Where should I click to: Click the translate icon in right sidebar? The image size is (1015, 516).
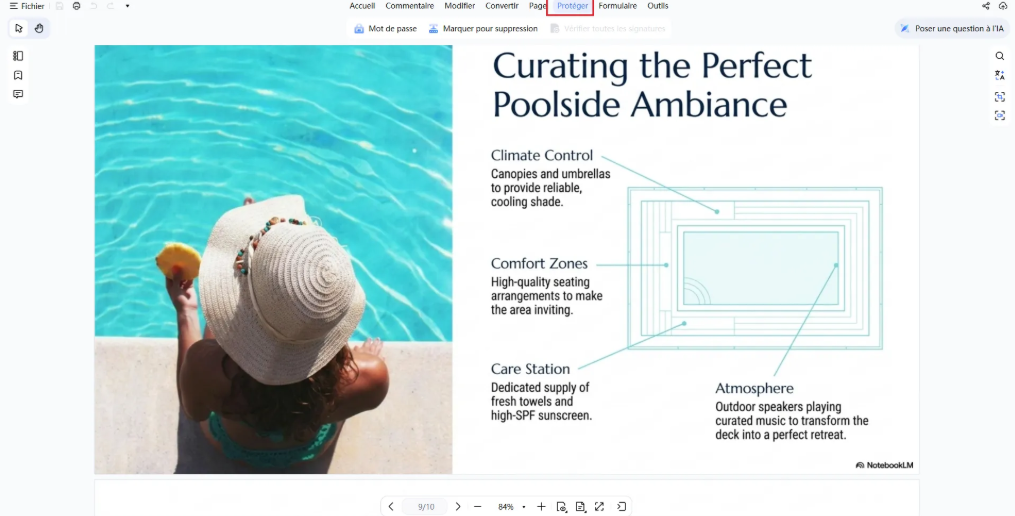(999, 76)
